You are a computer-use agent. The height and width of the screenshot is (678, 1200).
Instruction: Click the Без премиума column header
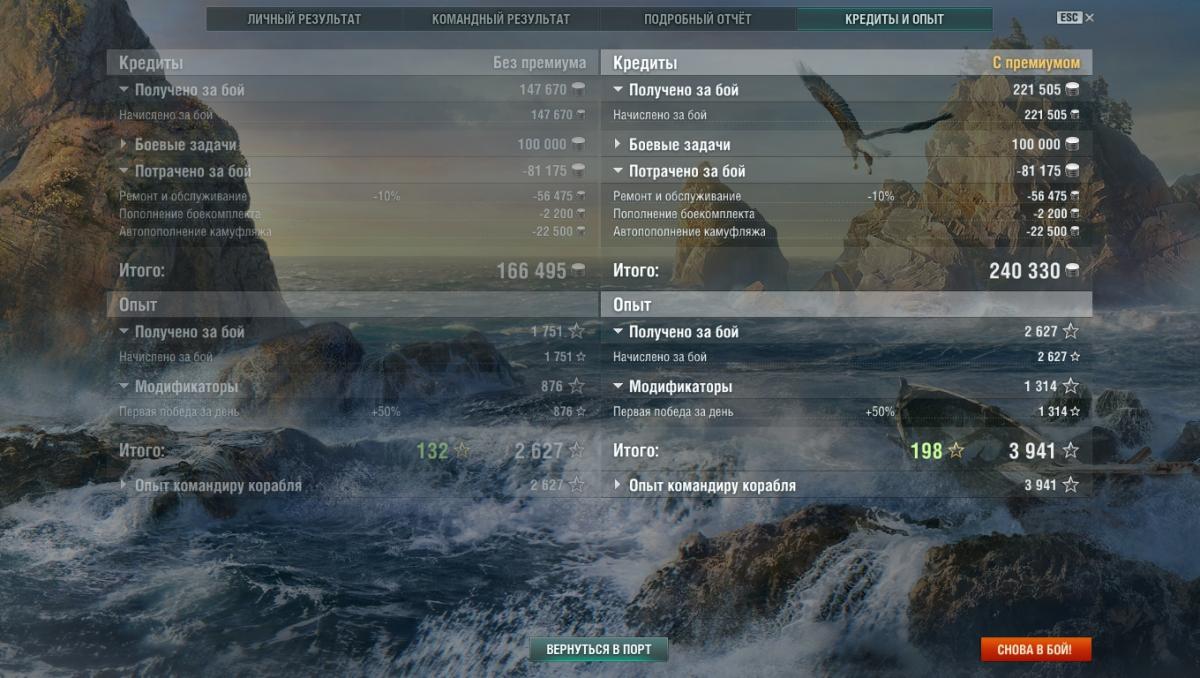tap(539, 63)
